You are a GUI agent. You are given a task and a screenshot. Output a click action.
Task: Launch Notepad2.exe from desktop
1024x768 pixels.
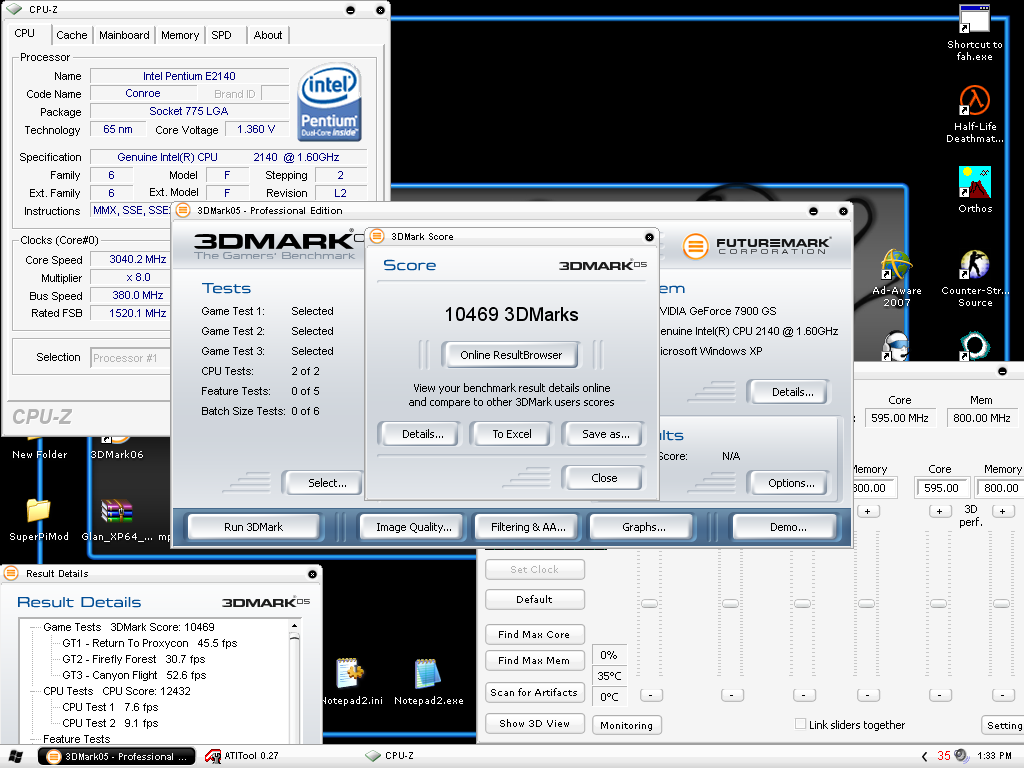428,681
